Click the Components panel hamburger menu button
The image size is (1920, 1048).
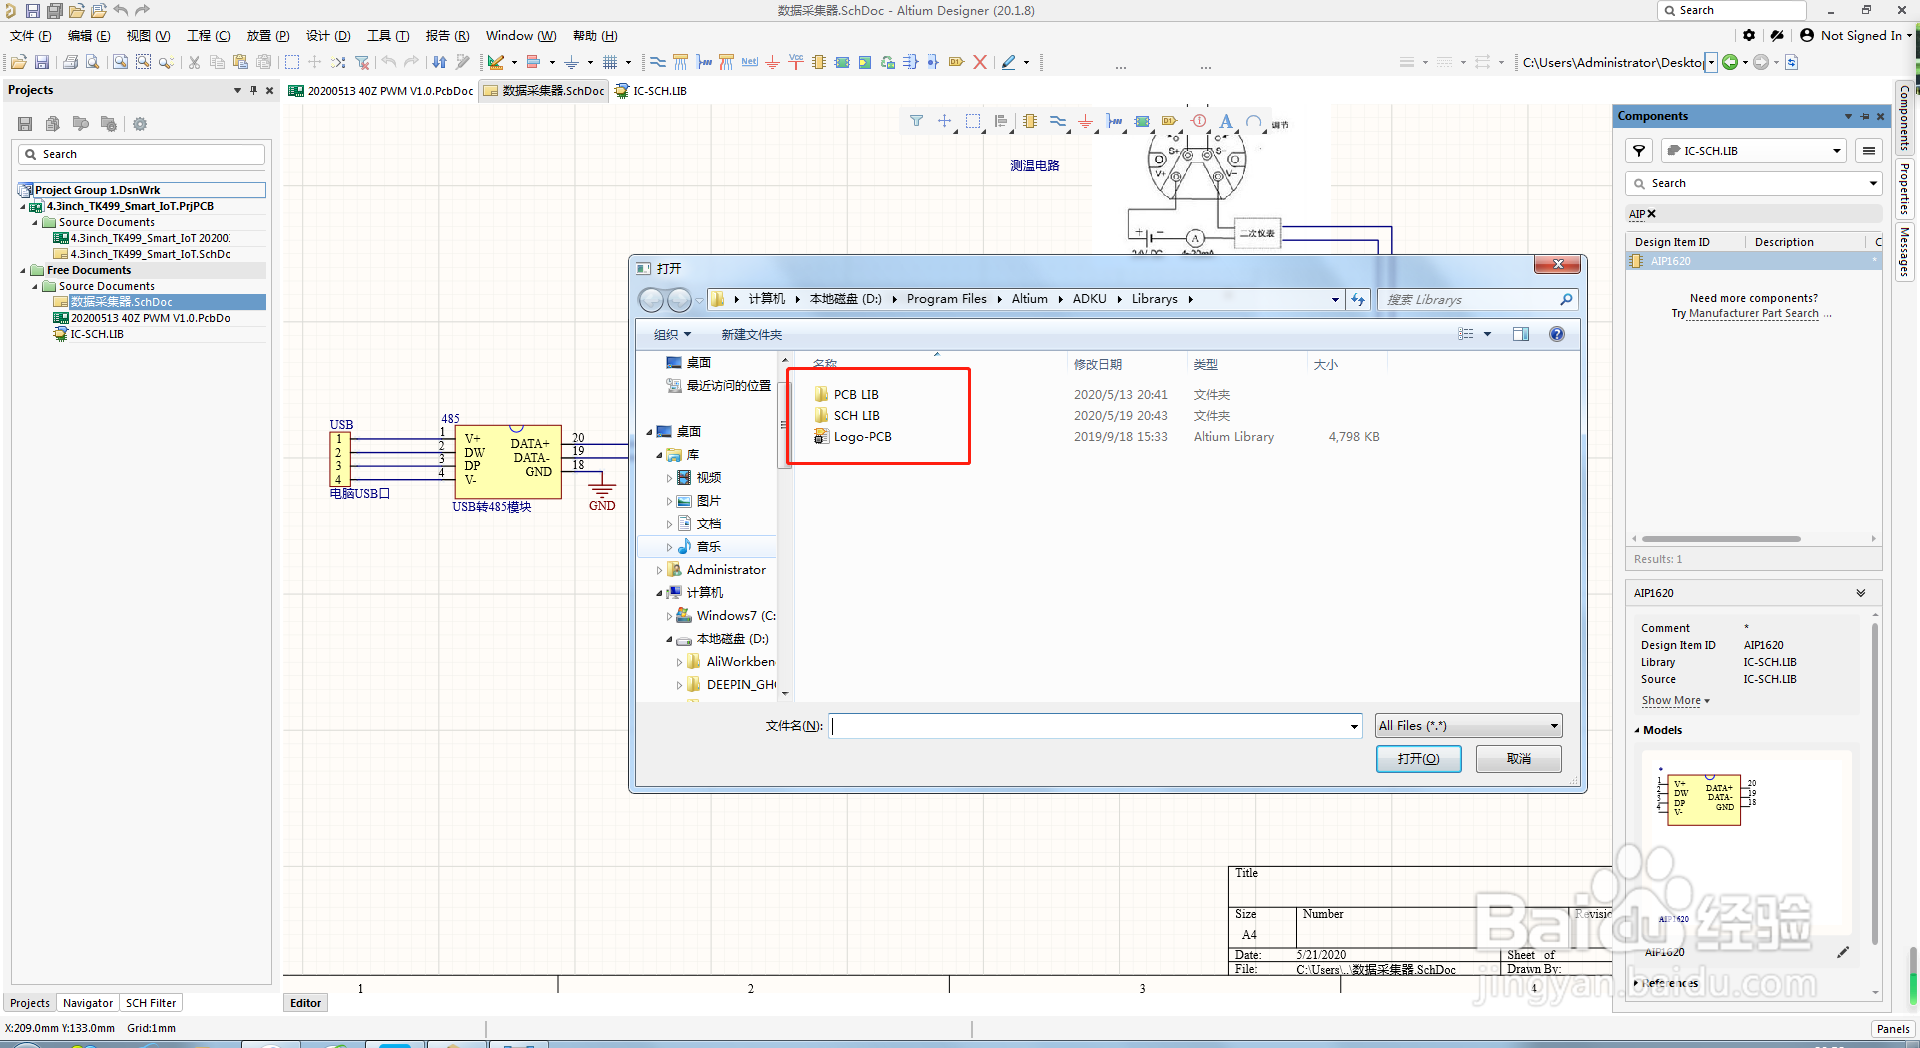[1868, 151]
